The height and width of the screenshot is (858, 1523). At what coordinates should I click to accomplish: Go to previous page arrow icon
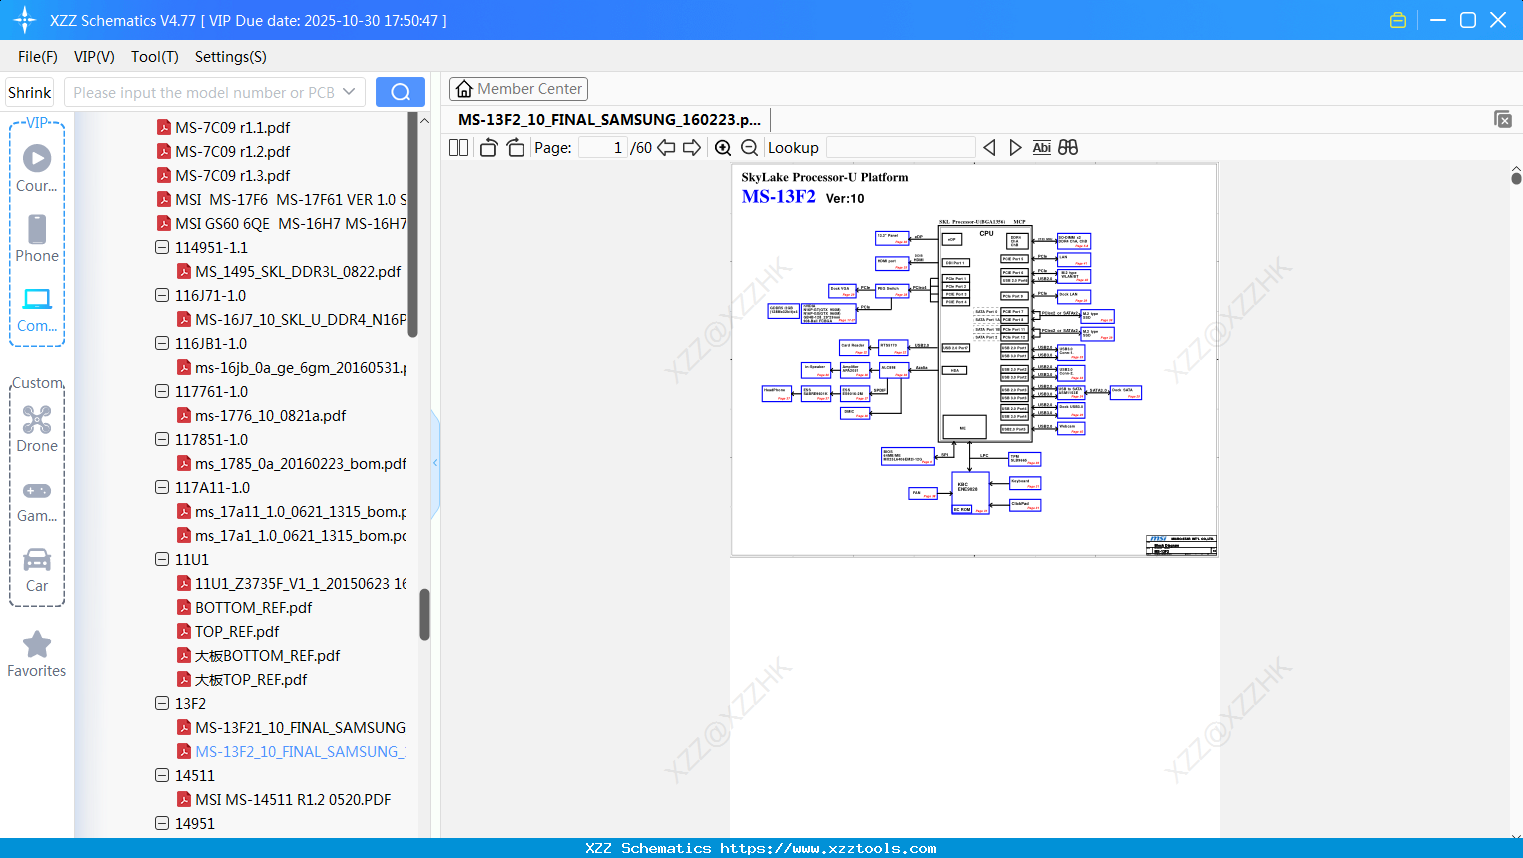point(666,148)
